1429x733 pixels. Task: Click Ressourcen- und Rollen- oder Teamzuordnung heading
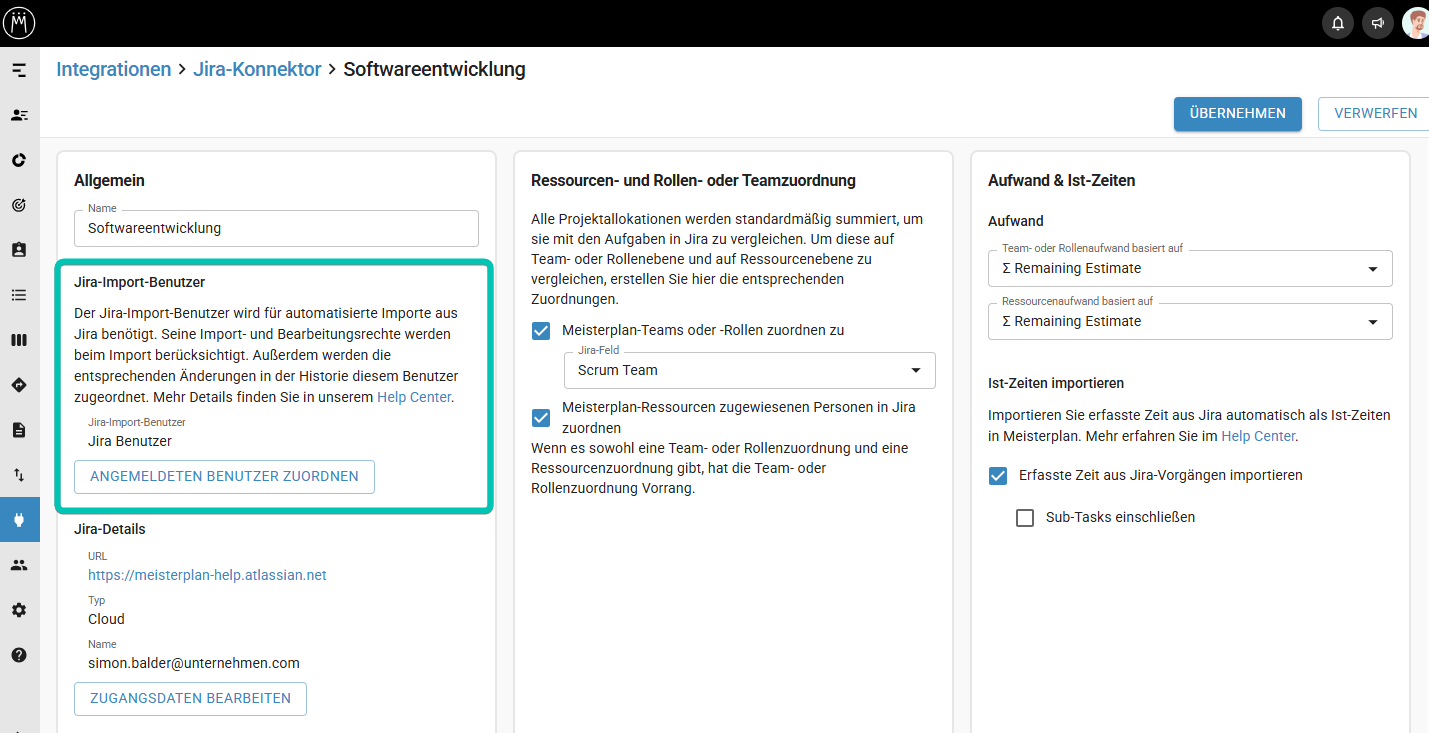click(693, 181)
